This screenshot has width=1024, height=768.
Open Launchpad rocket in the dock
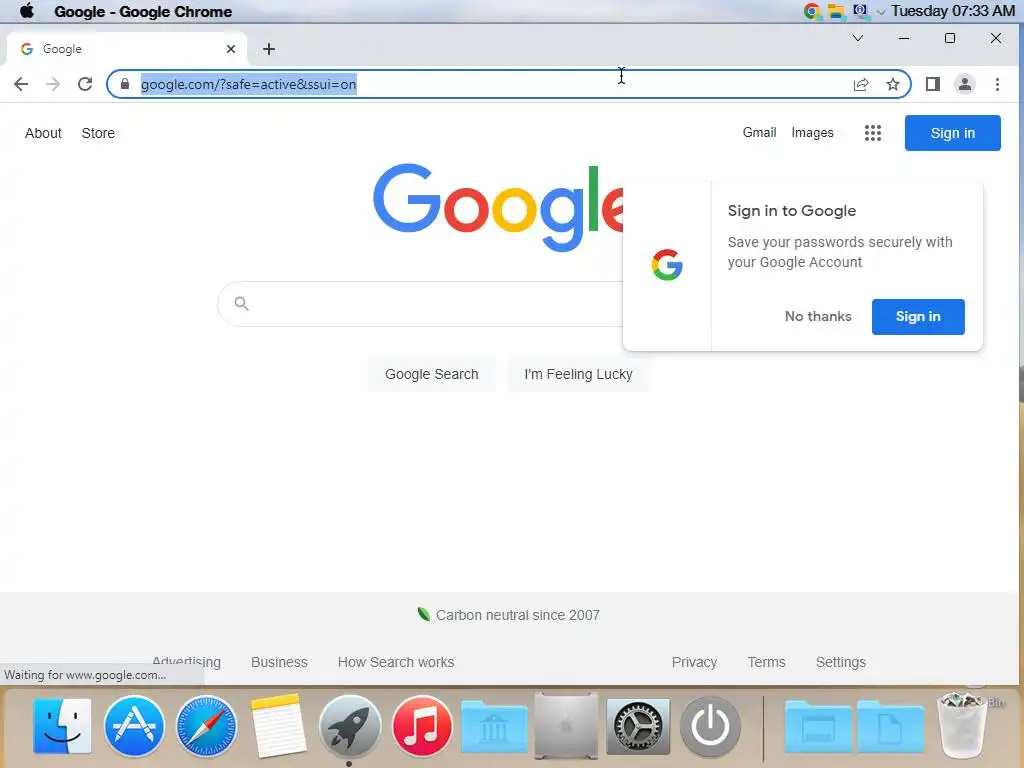pyautogui.click(x=349, y=726)
